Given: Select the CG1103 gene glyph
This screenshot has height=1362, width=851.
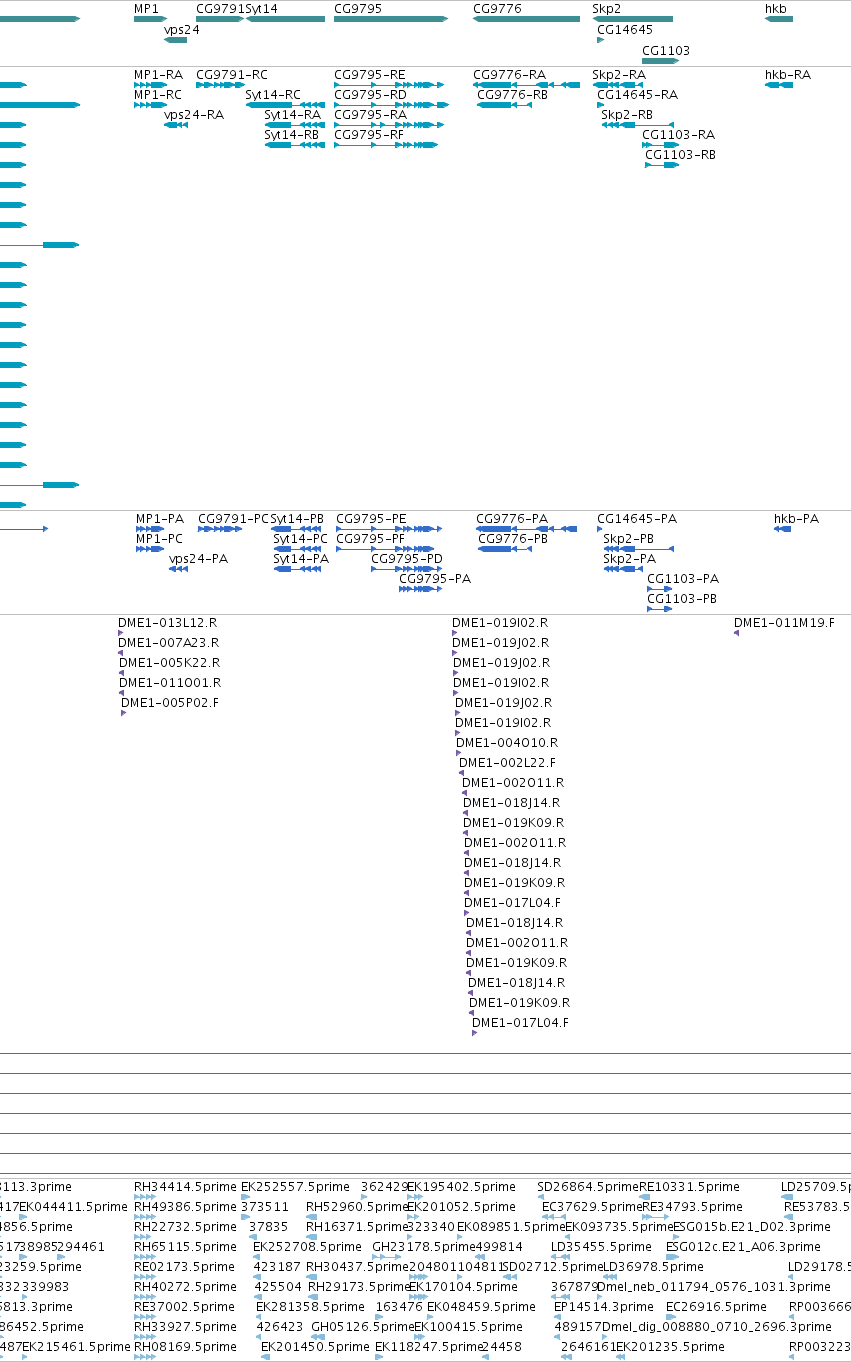Looking at the screenshot, I should click(x=660, y=61).
